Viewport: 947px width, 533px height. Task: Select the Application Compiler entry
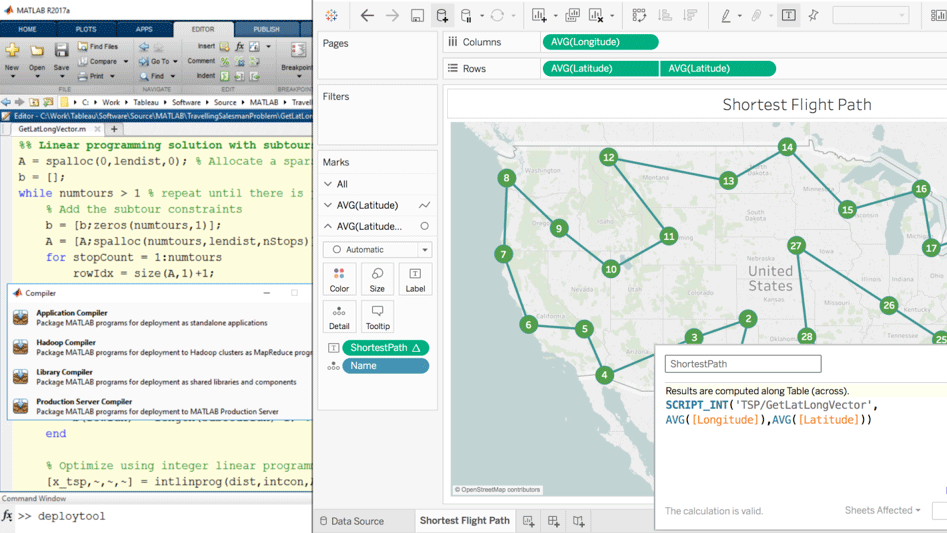[x=72, y=313]
